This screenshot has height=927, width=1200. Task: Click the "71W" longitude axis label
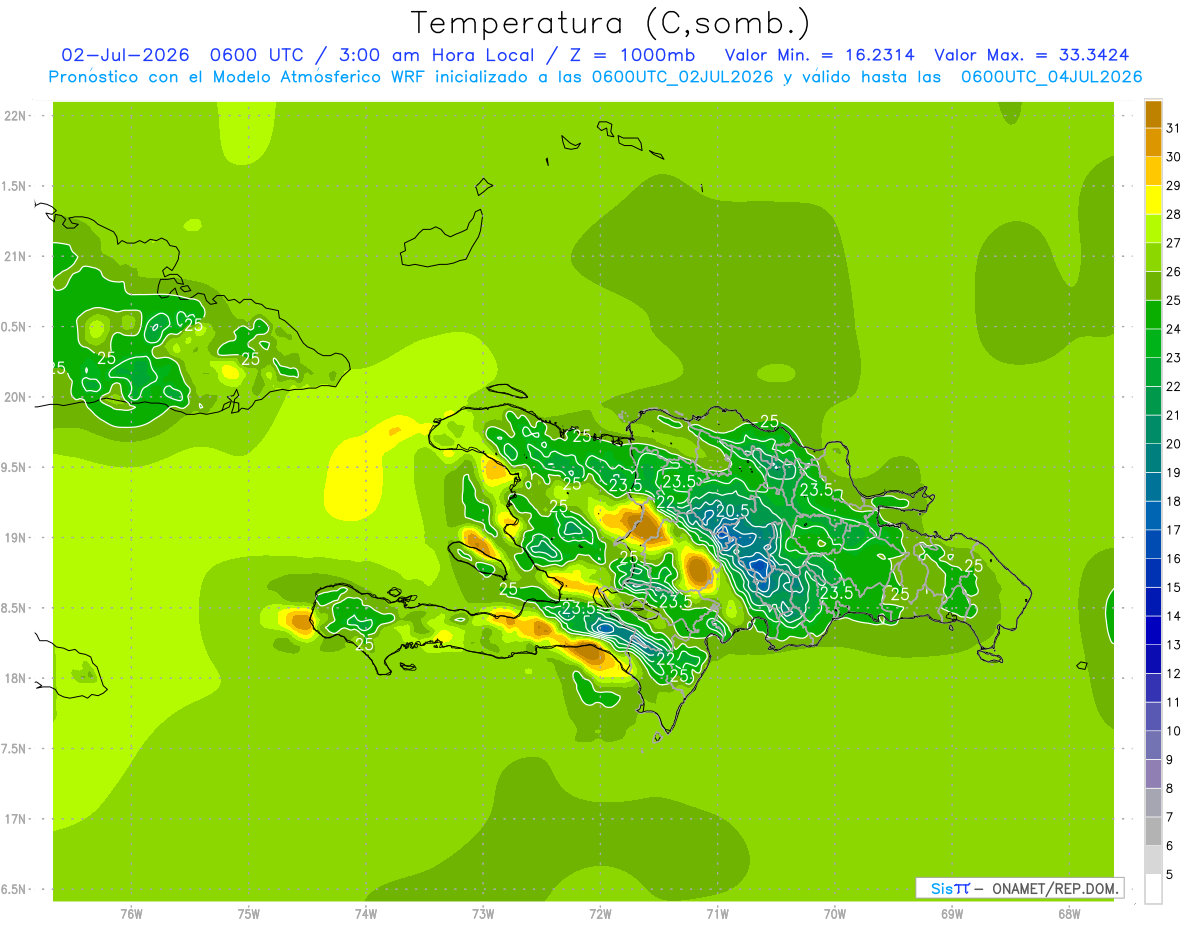717,914
